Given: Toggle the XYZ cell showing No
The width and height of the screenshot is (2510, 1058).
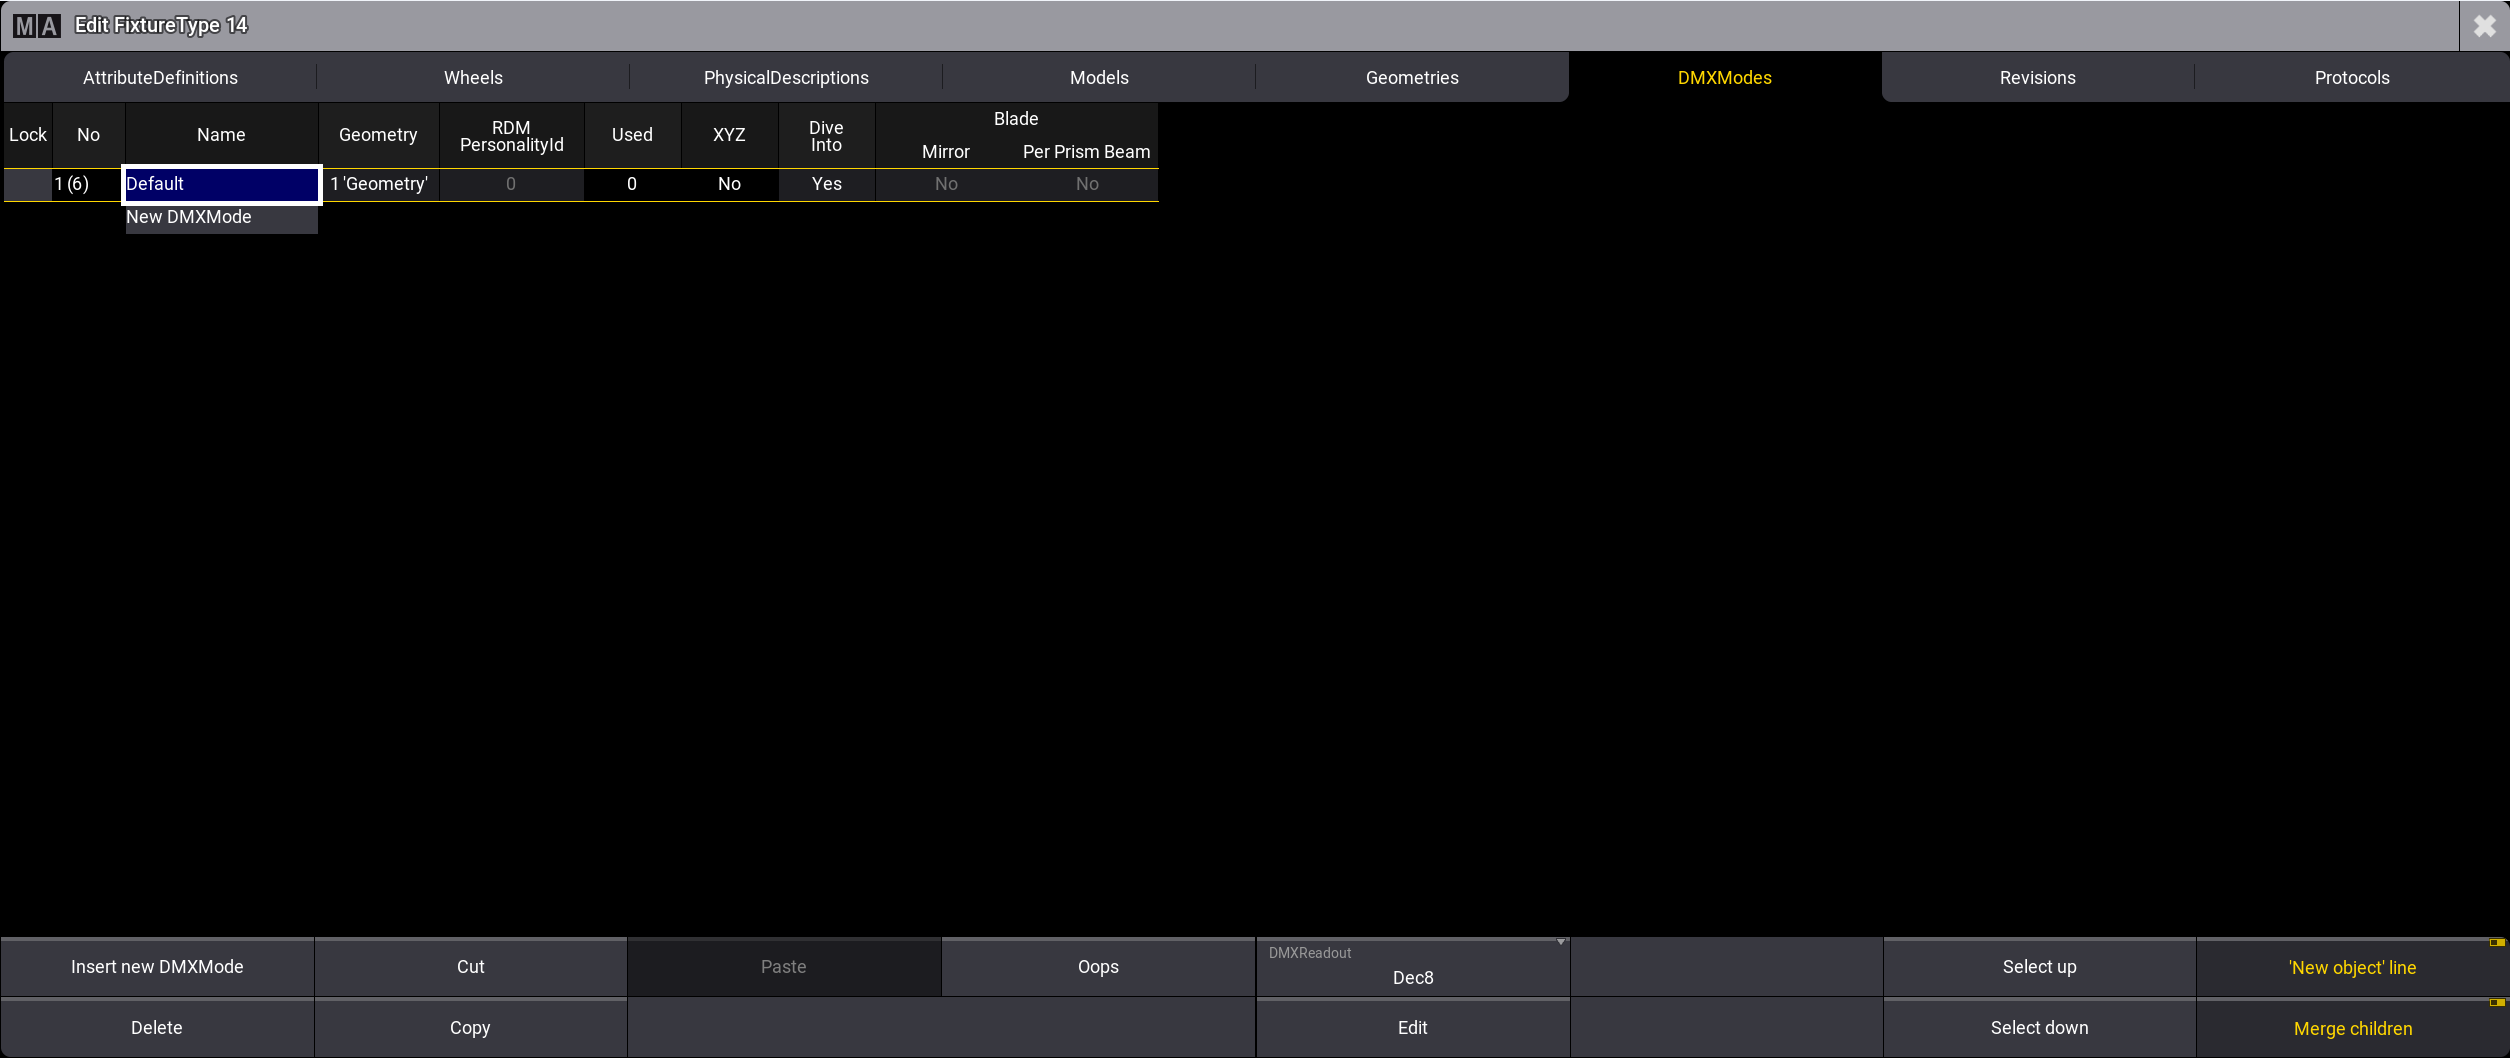Looking at the screenshot, I should tap(729, 184).
